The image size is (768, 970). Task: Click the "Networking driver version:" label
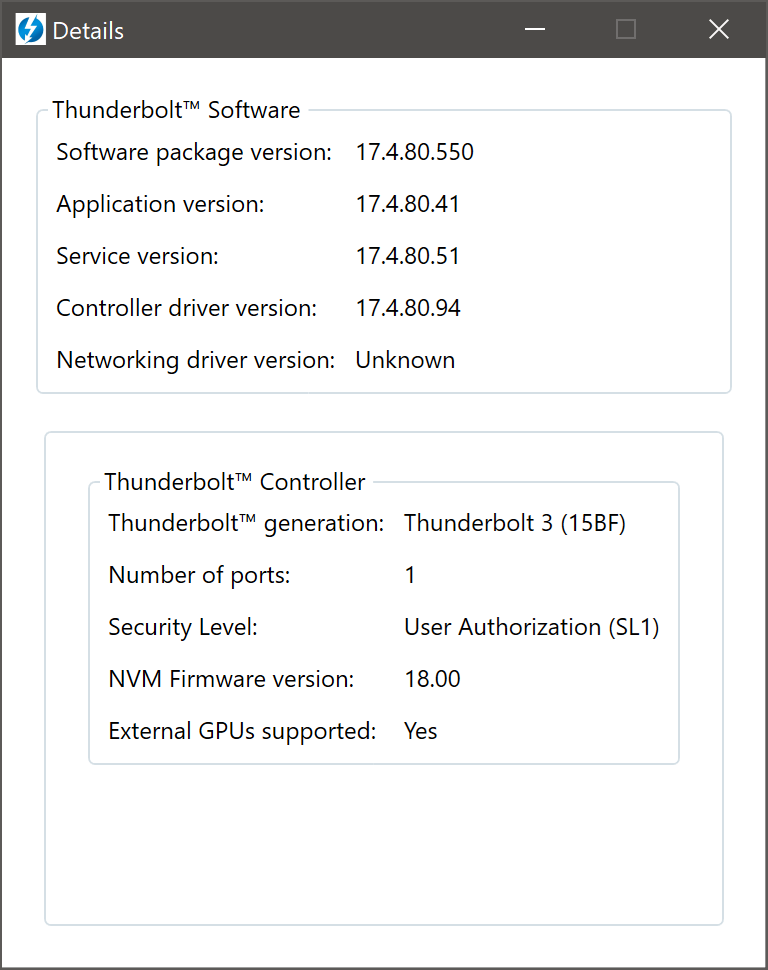point(196,360)
